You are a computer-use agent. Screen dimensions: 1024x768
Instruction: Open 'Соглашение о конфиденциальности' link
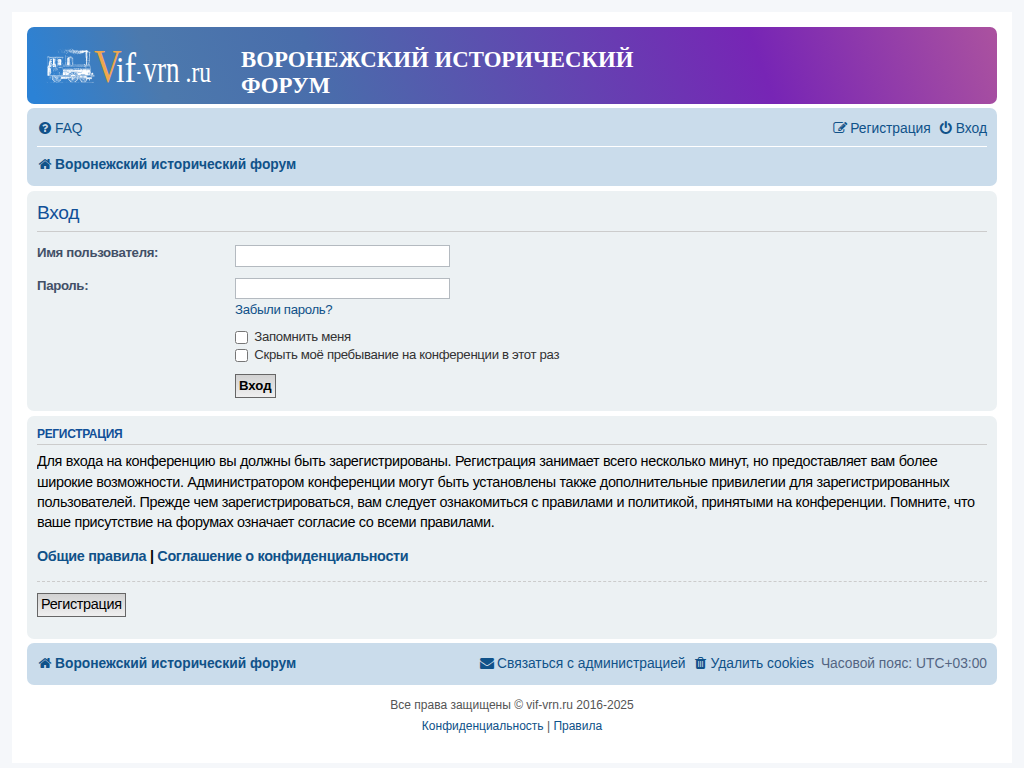[x=283, y=556]
